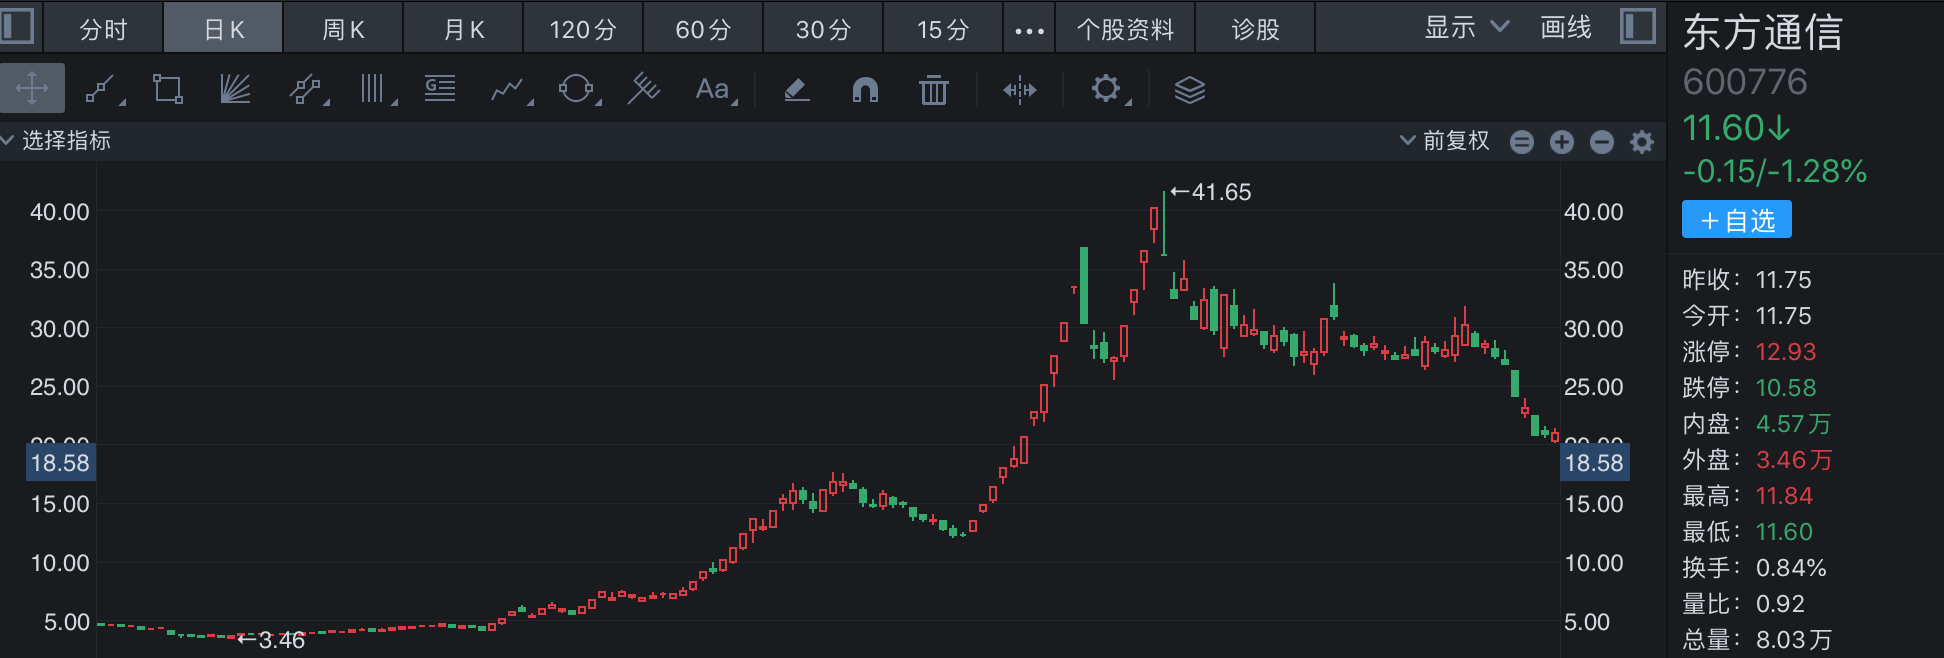Select the fan lines drawing tool
The image size is (1944, 658).
coord(235,90)
